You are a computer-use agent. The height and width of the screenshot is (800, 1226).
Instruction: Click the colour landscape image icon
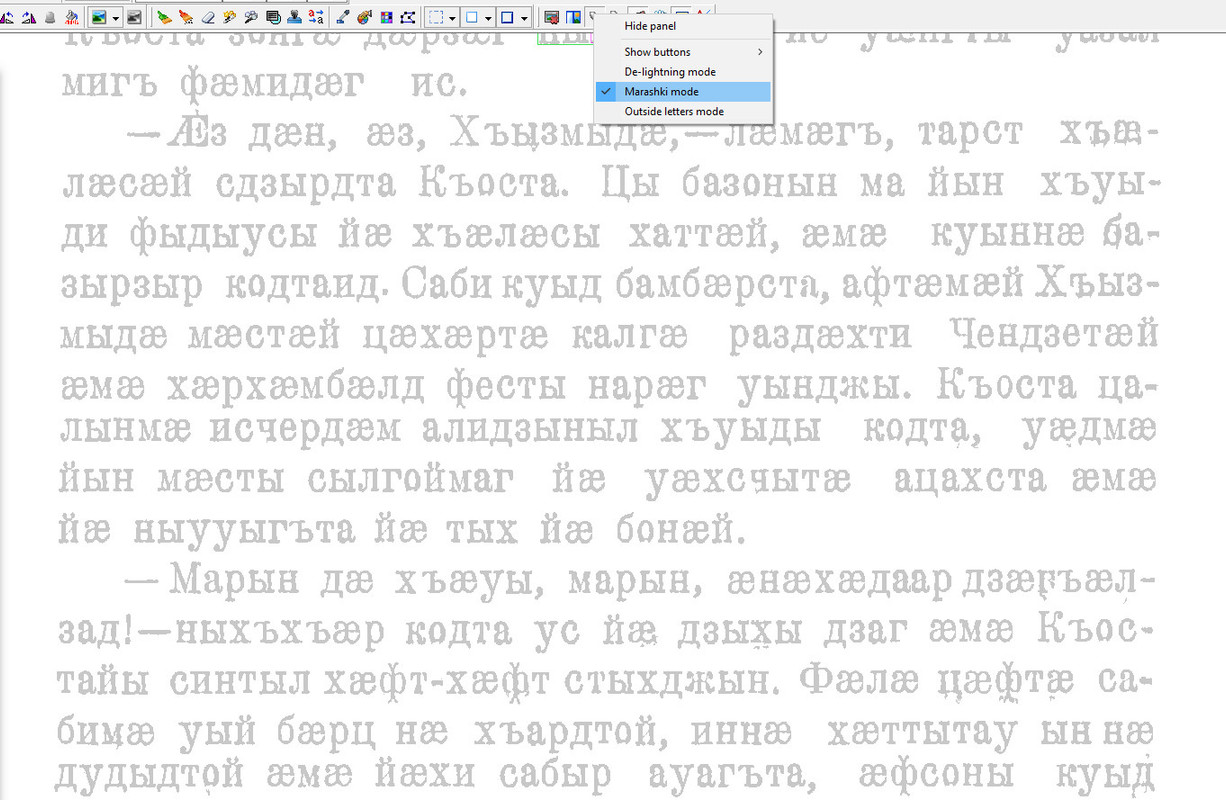coord(99,18)
